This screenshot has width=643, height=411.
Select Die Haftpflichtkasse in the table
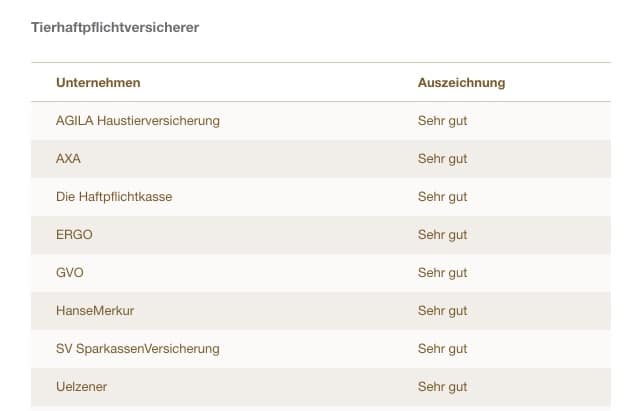114,197
